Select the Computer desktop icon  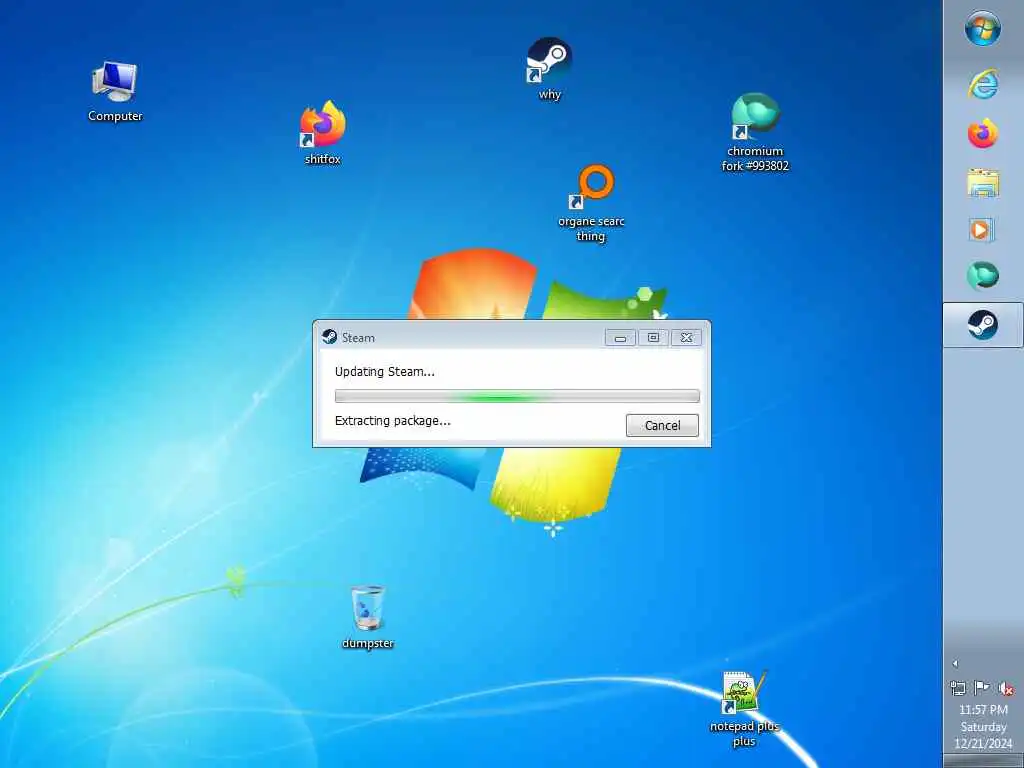(115, 91)
